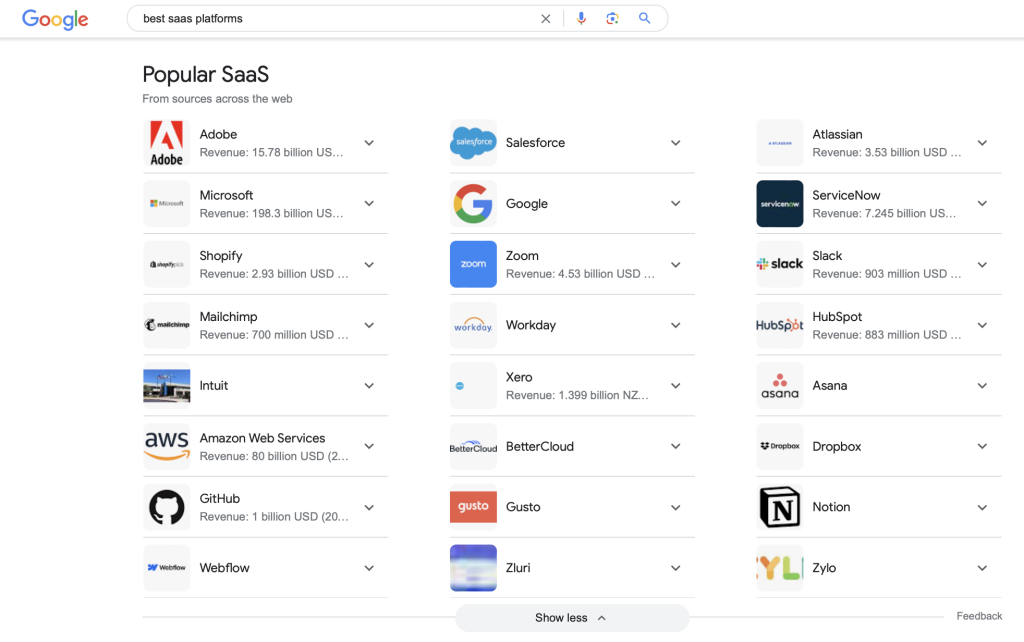Click the blue Zoom logo

473,265
